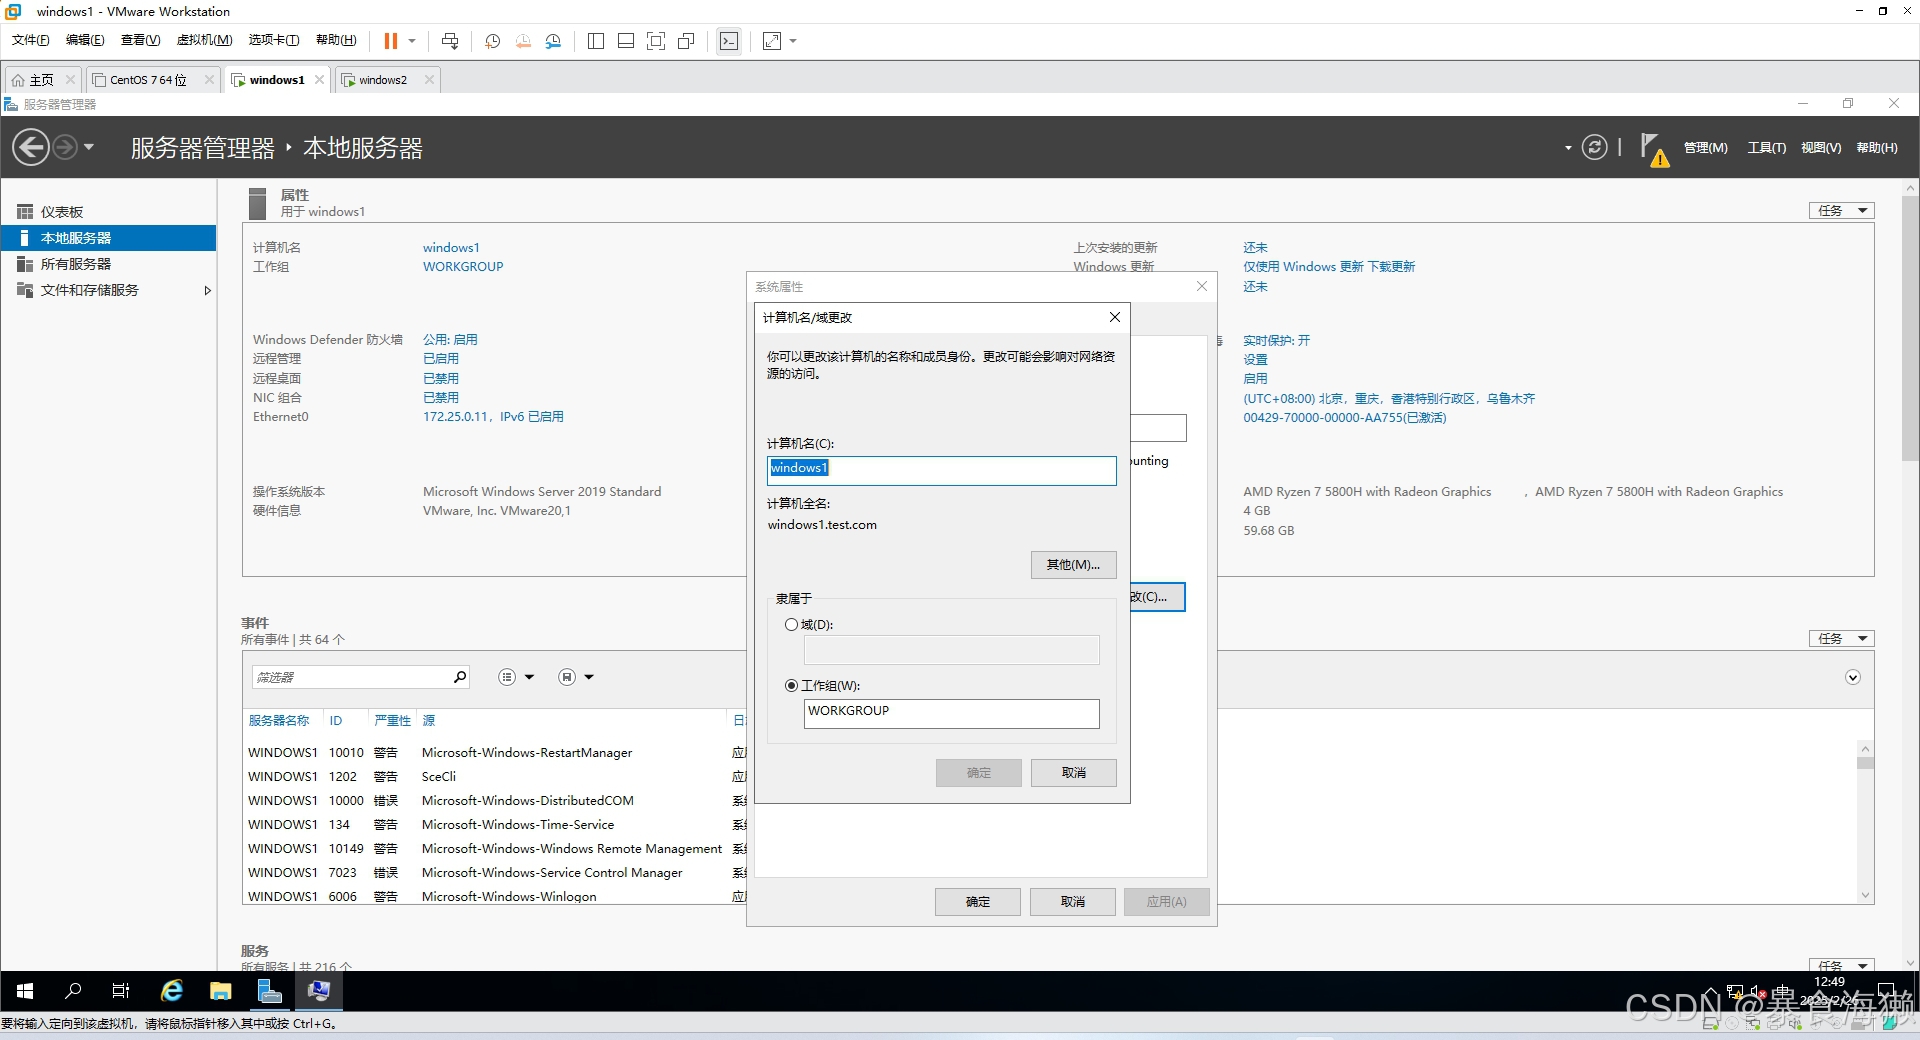Open the VMware 文件(F) menu
The width and height of the screenshot is (1920, 1040).
coord(30,40)
